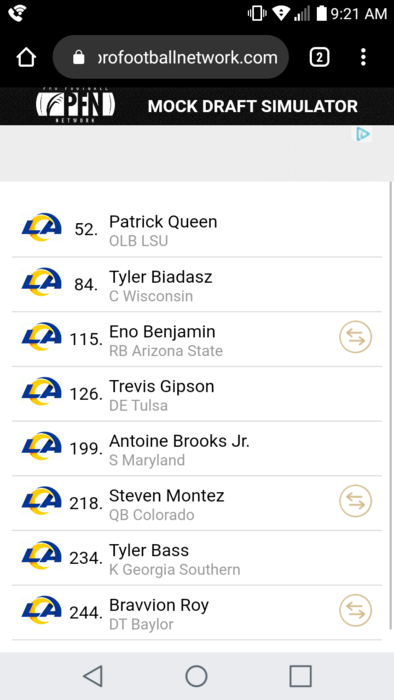The image size is (394, 700).
Task: Select the Tyler Bass pick at 234
Action: coord(197,558)
